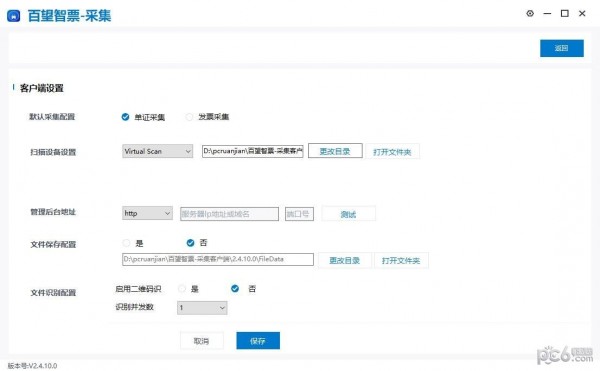Select the 发票采集 radio option
600x371 pixels.
point(189,117)
